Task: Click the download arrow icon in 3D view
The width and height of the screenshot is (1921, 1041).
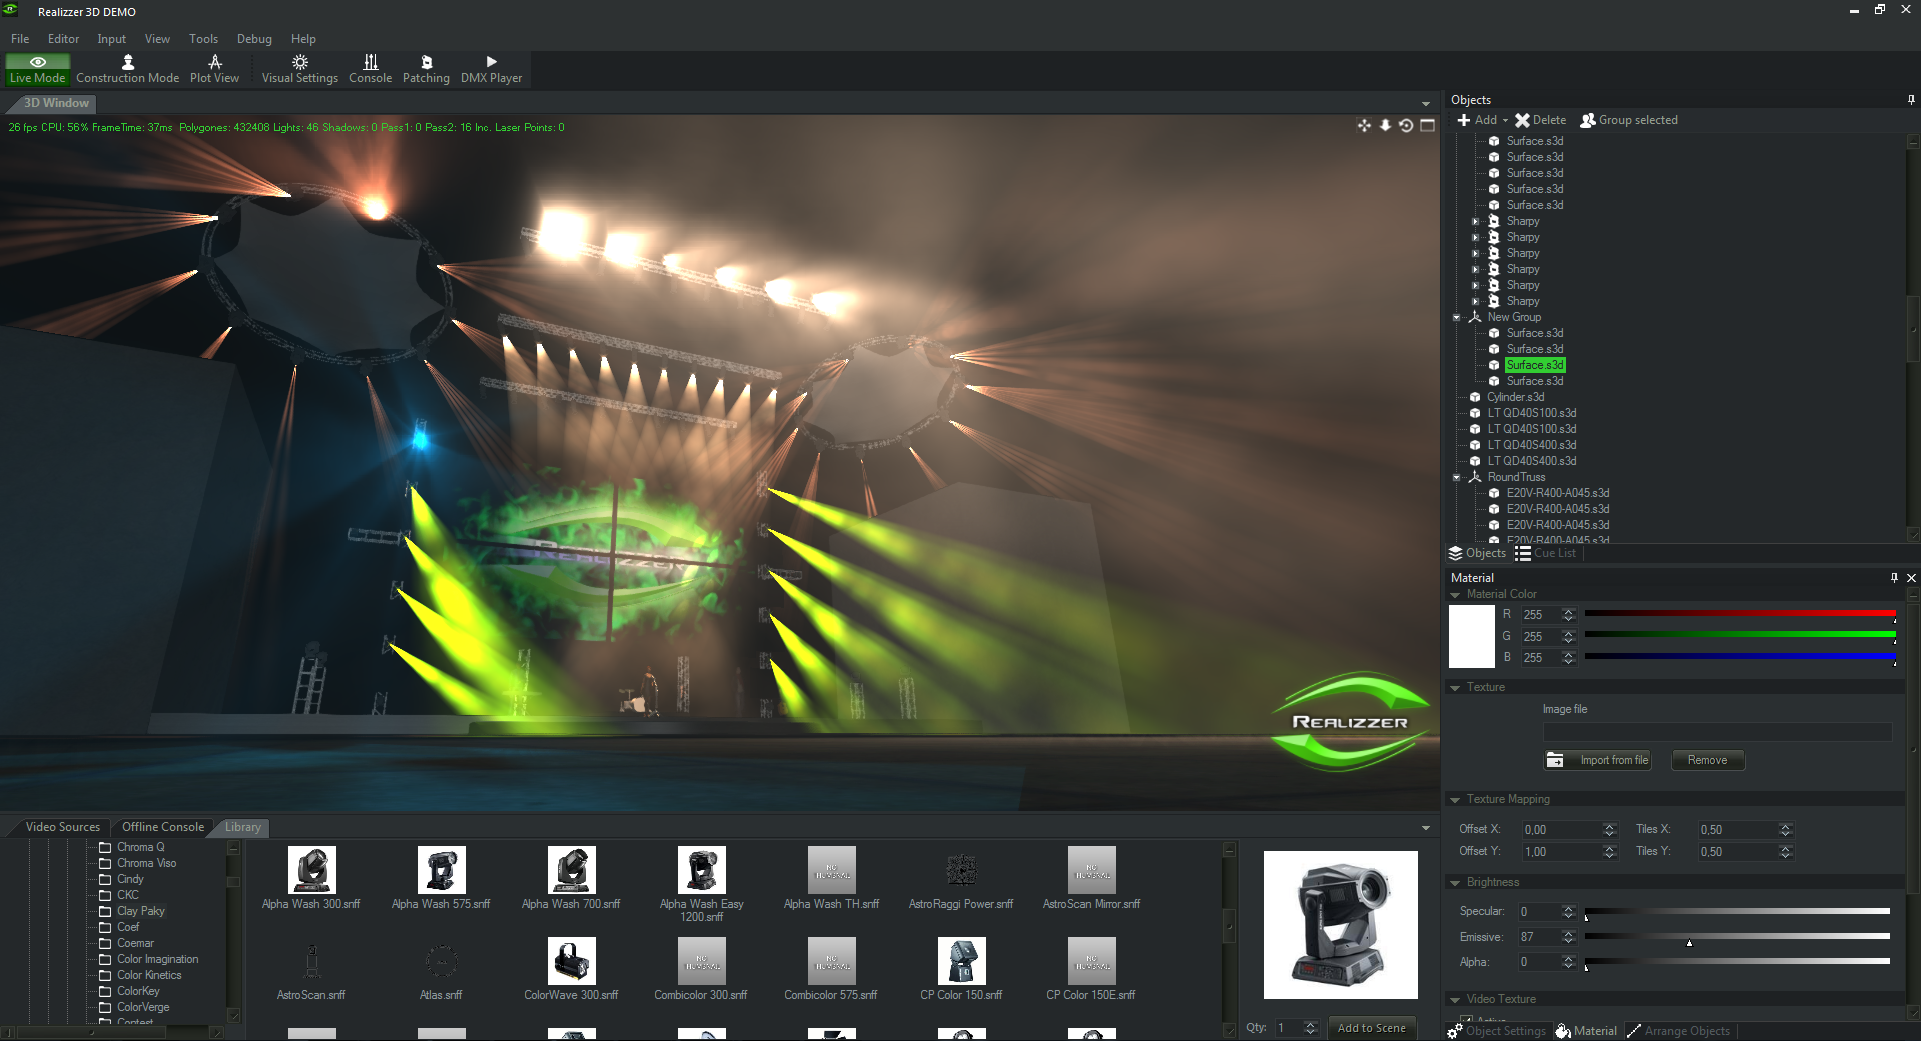Action: coord(1385,125)
